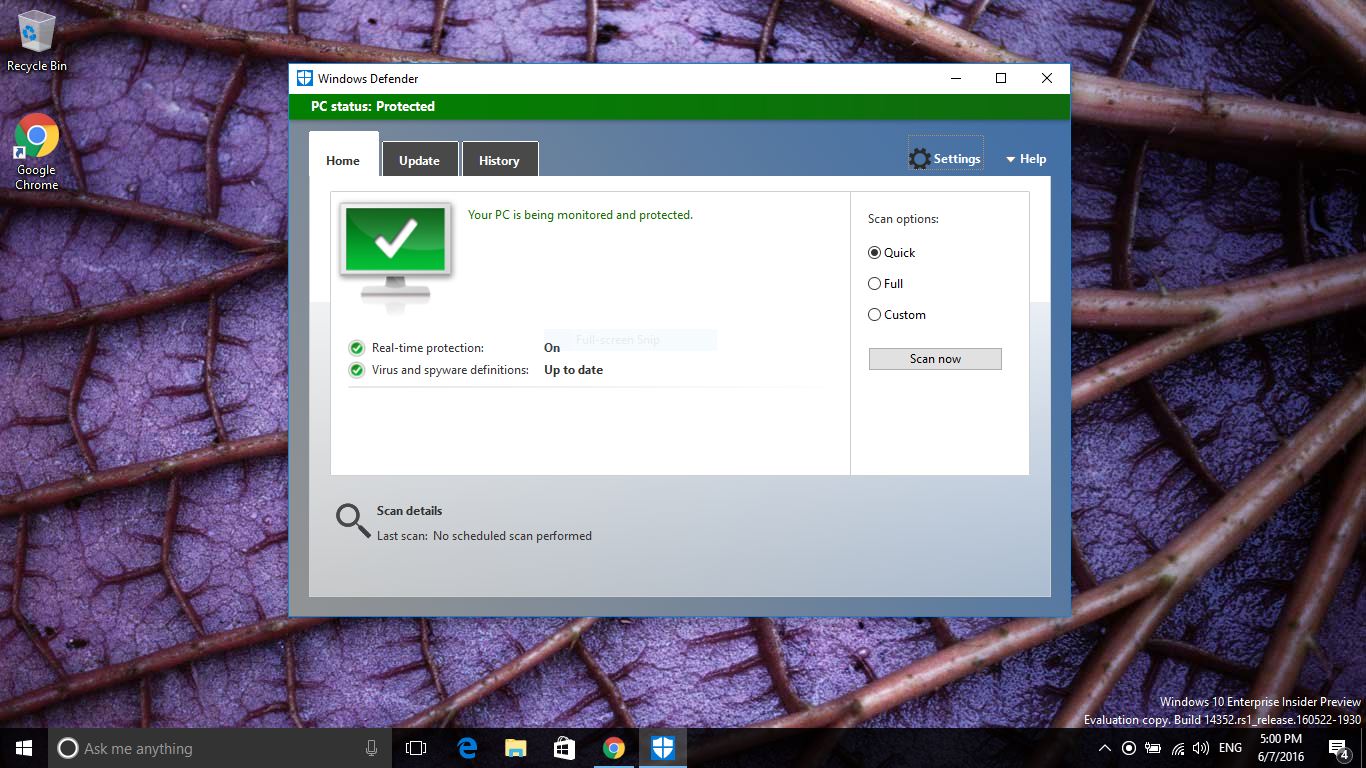Open Windows Defender from the taskbar
Viewport: 1366px width, 768px height.
[662, 747]
